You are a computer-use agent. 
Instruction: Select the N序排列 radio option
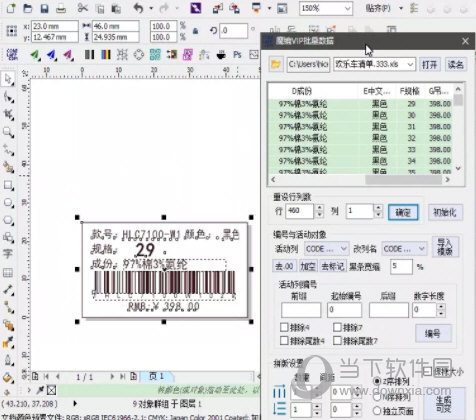(x=377, y=397)
